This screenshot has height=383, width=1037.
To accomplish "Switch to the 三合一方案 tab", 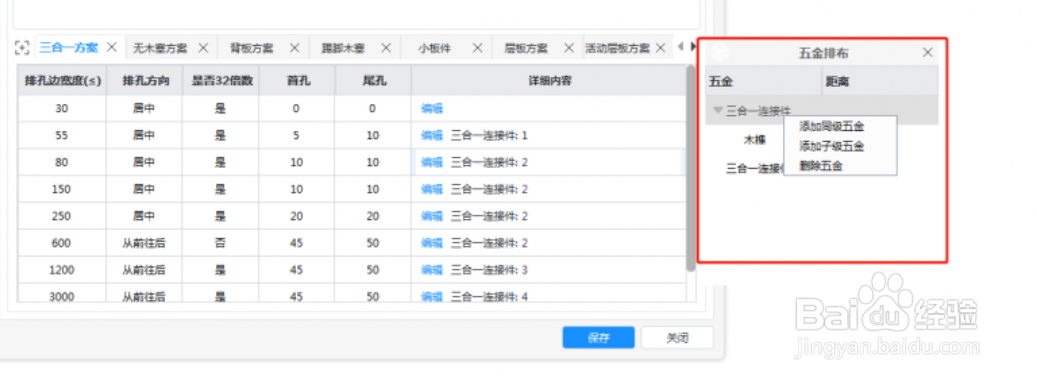I will [x=69, y=48].
